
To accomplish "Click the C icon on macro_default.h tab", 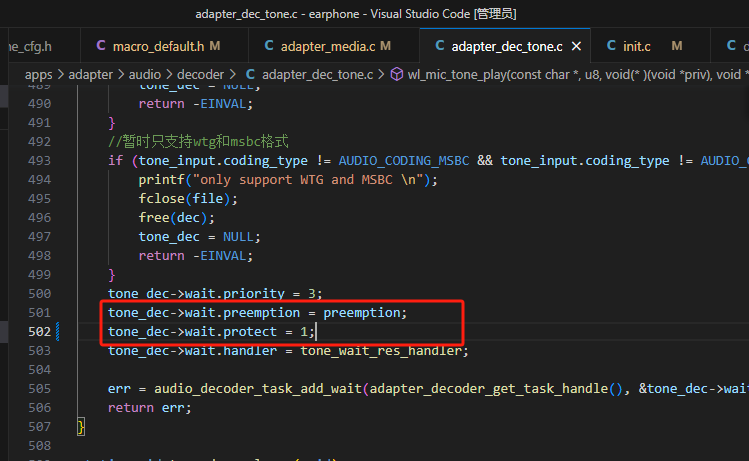I will click(101, 46).
